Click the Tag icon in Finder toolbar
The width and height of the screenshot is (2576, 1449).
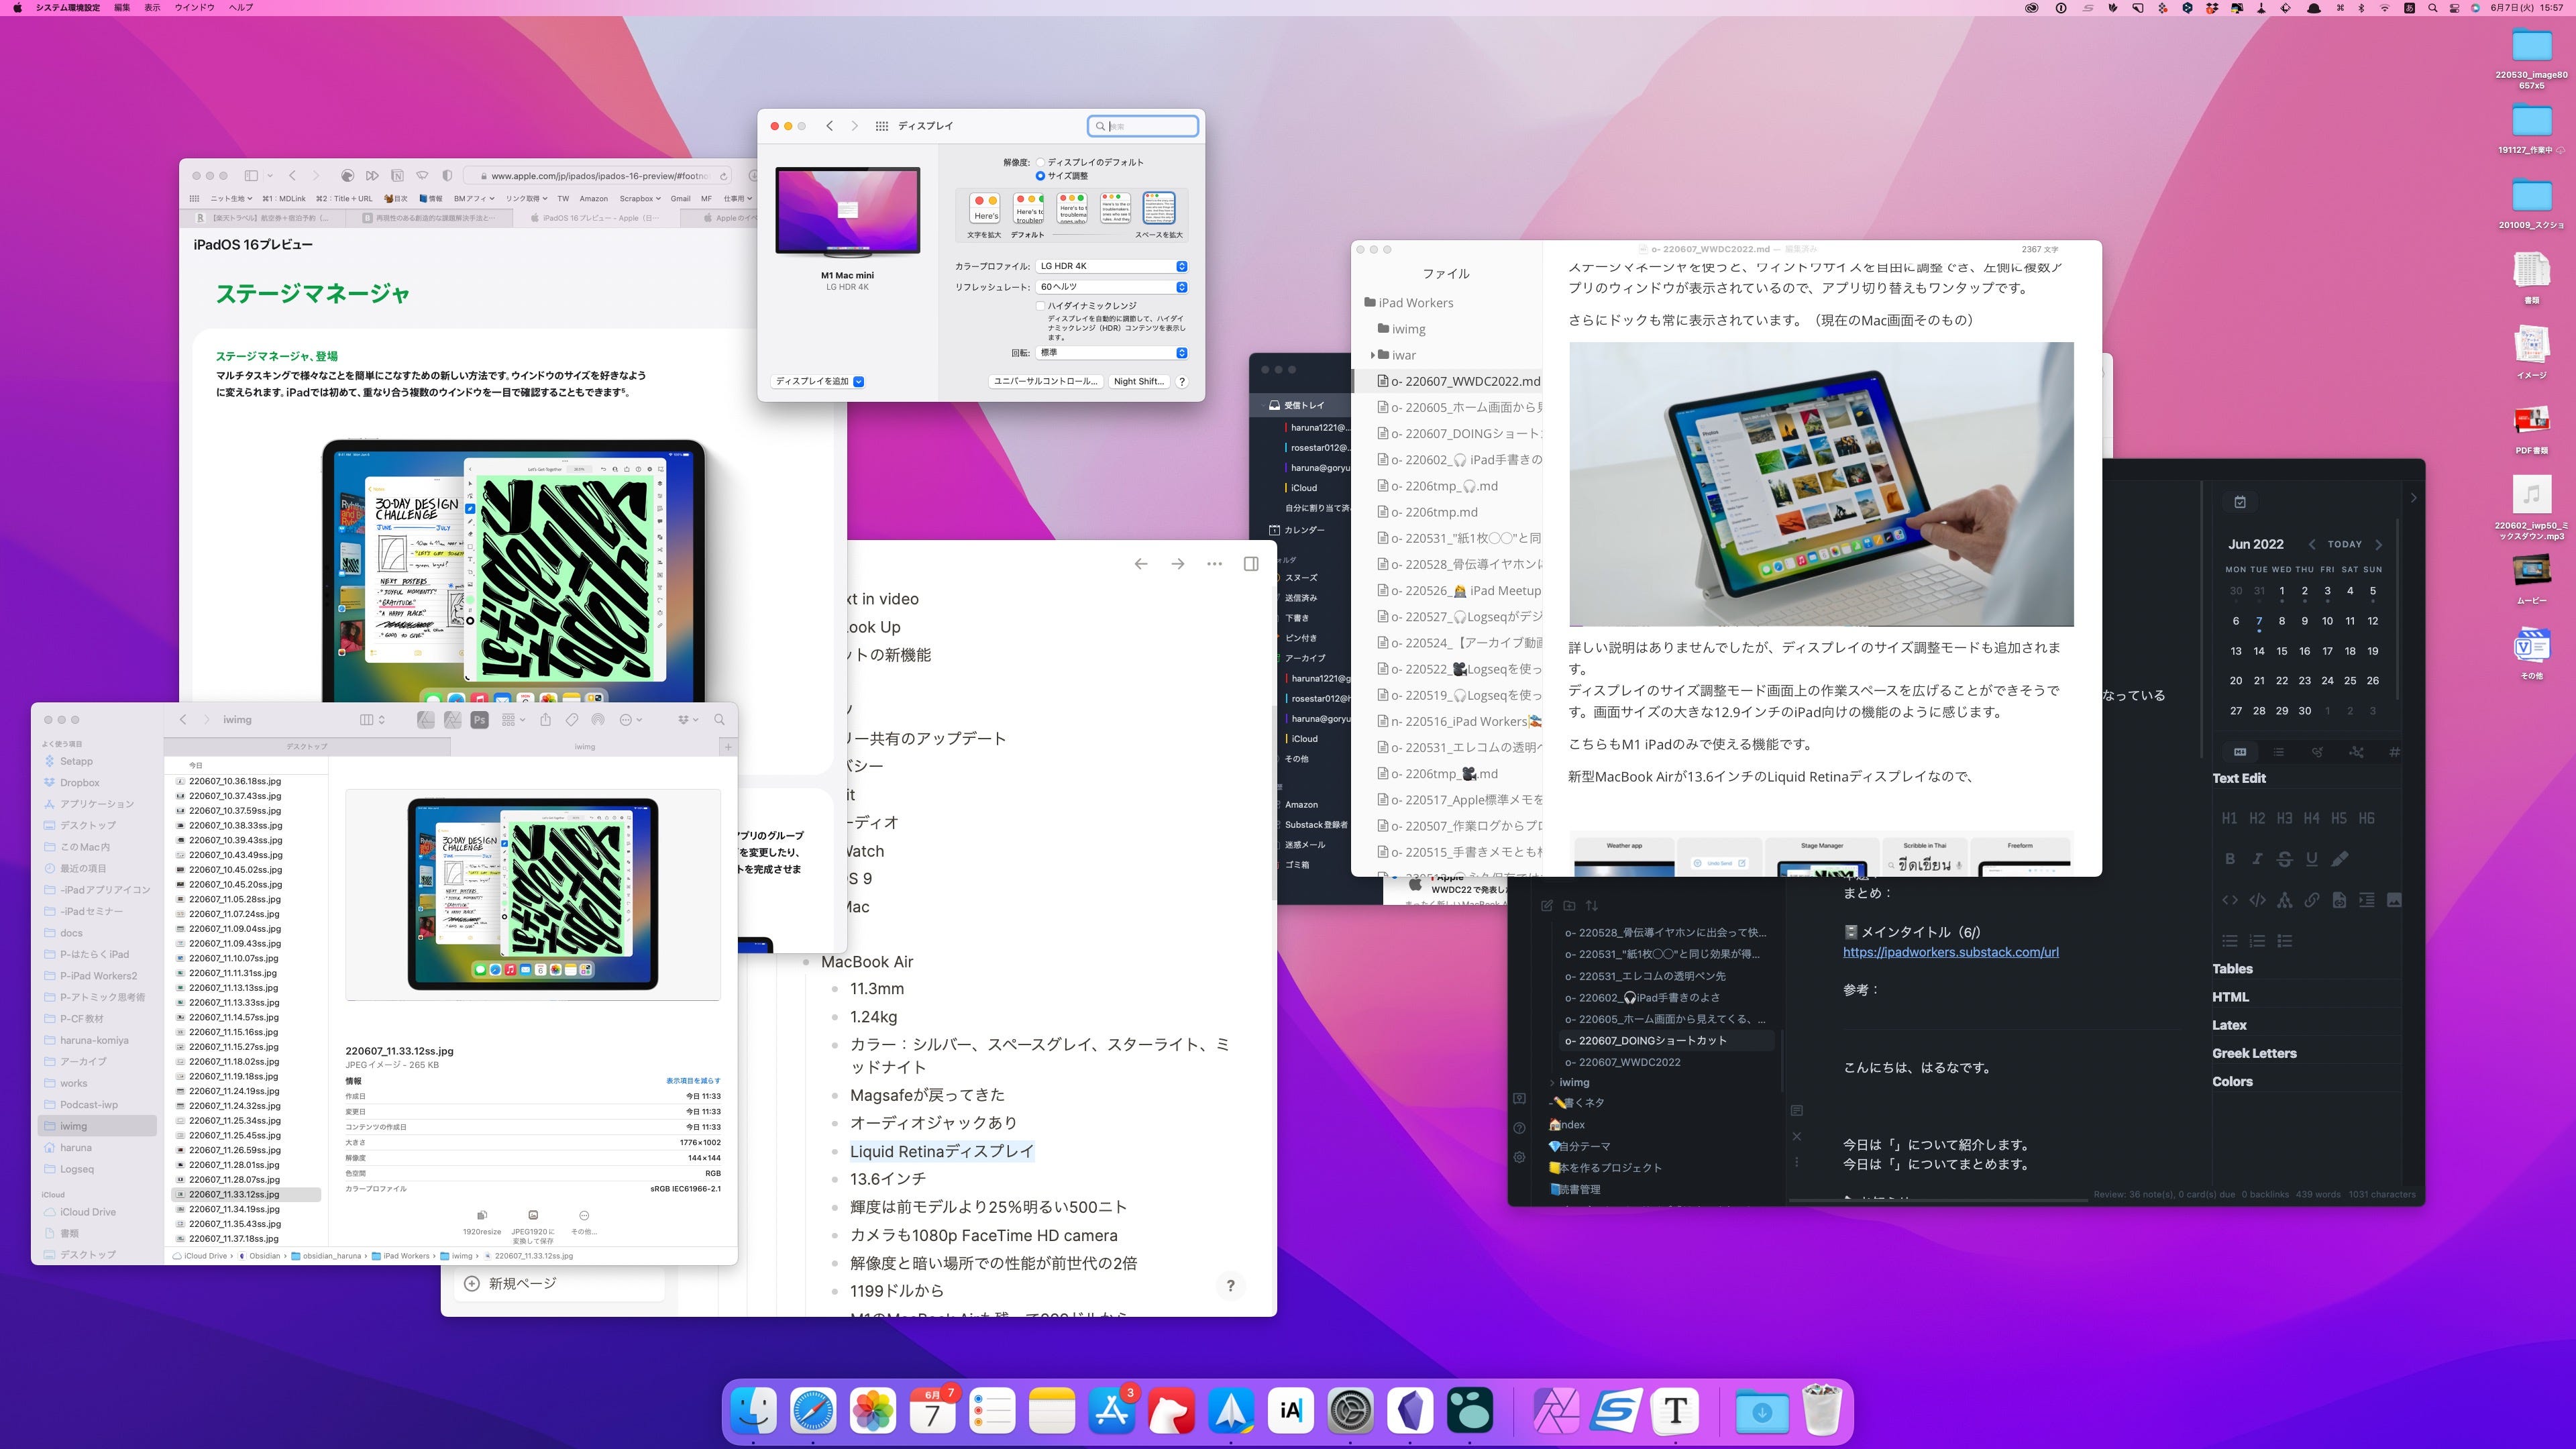572,720
